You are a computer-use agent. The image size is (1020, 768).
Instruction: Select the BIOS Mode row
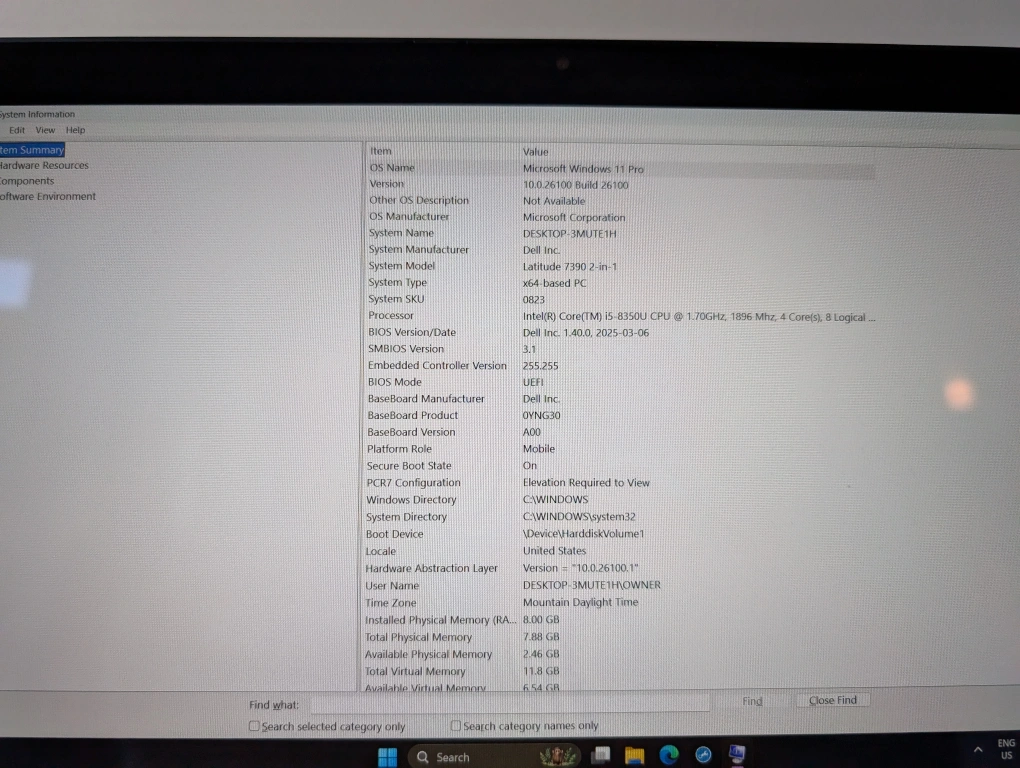(x=621, y=382)
